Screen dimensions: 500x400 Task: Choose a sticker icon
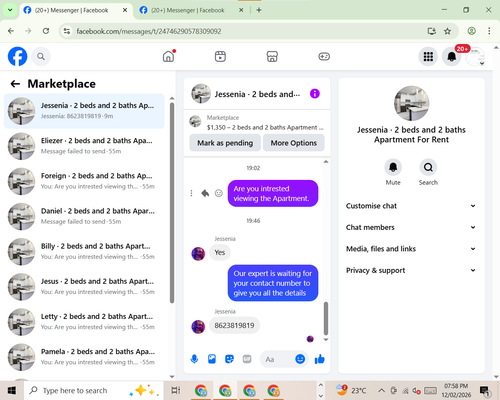coord(229,359)
